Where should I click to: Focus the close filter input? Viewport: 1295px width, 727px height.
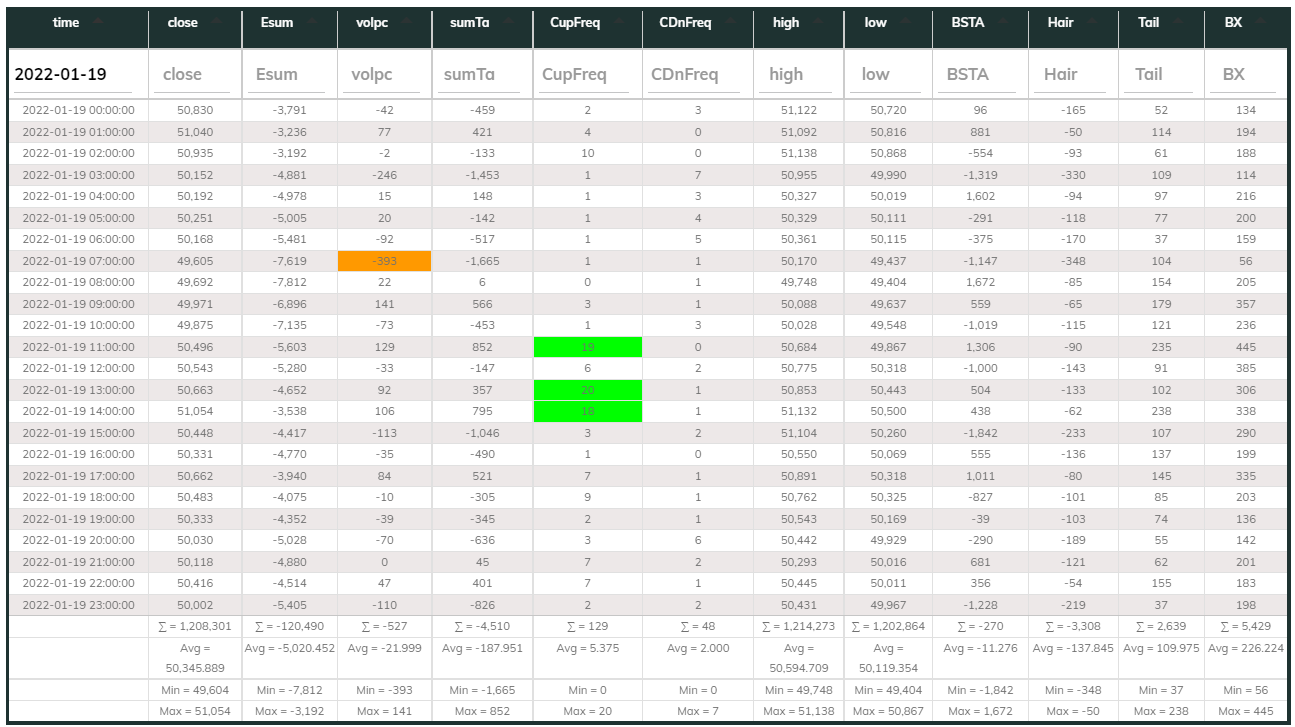point(196,75)
